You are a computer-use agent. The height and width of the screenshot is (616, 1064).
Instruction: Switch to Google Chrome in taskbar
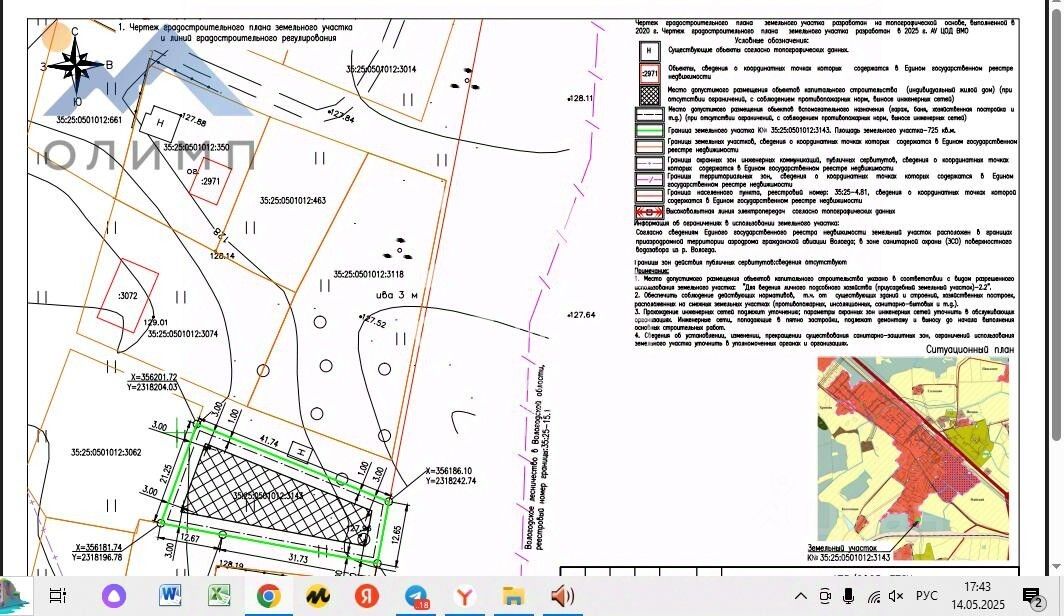[x=268, y=596]
